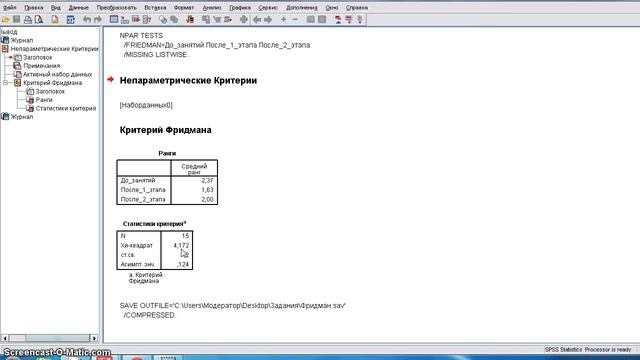Click the Designate Window icon

[244, 19]
